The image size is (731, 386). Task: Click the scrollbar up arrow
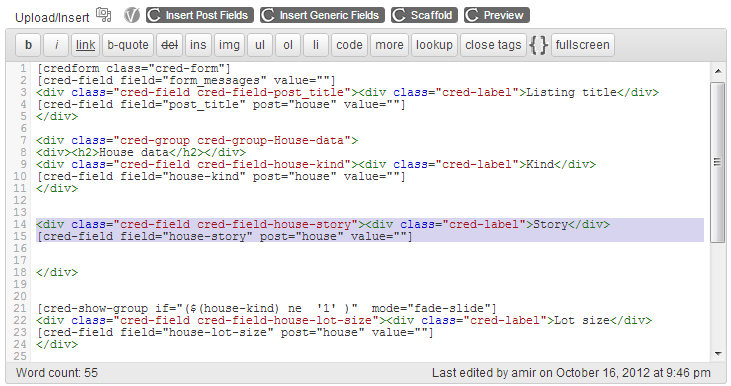tap(718, 71)
